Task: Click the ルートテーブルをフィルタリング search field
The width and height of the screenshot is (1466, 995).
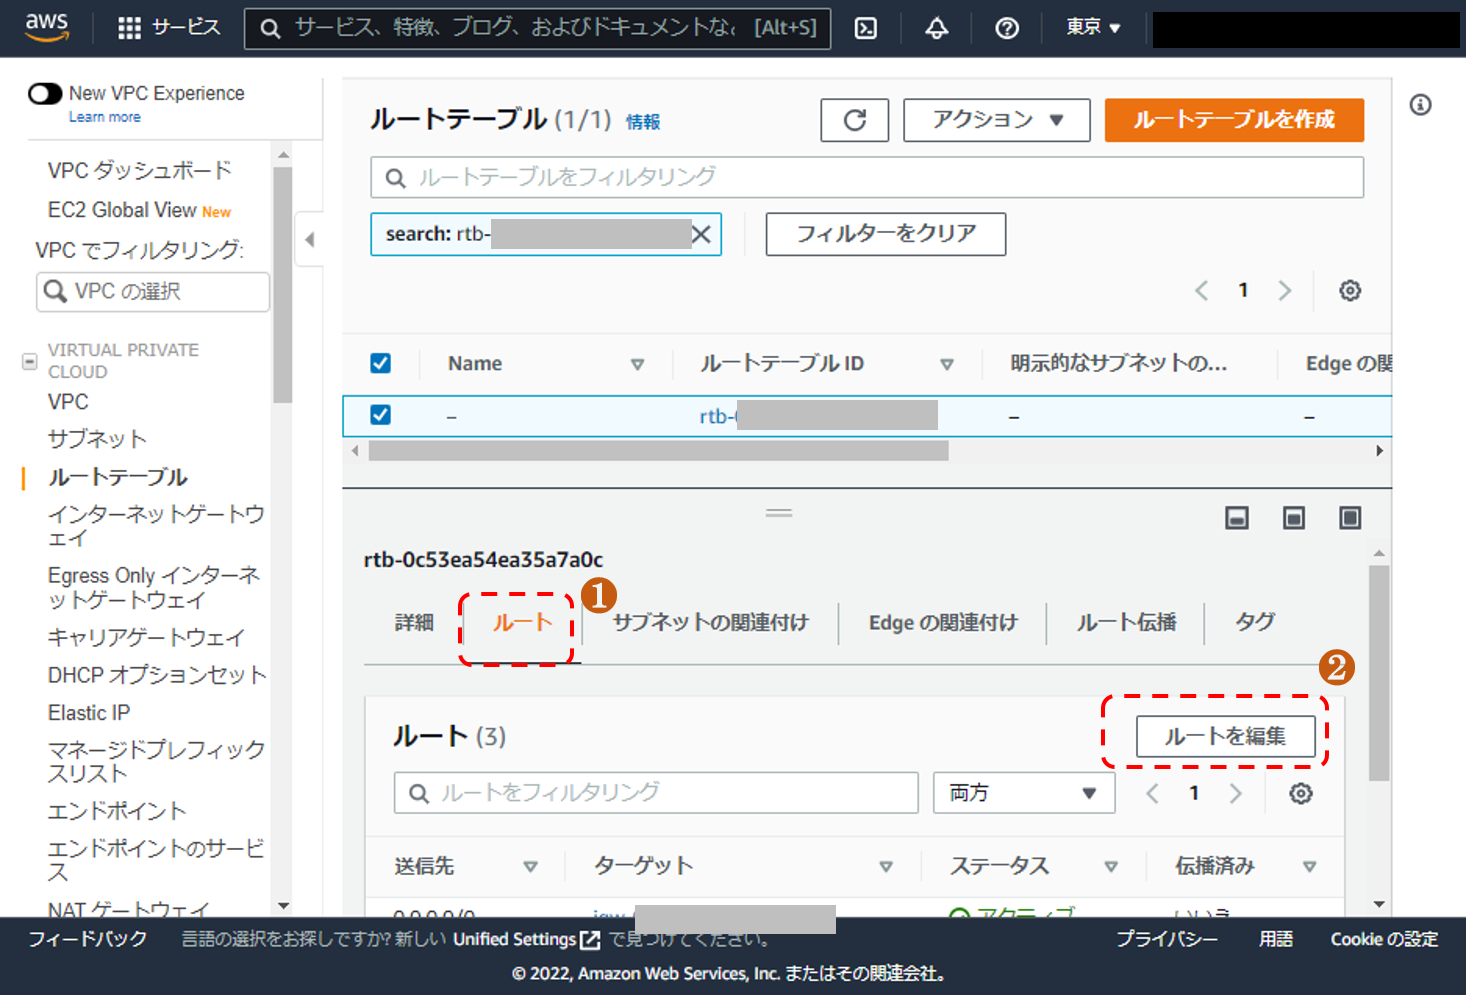Action: pos(866,178)
